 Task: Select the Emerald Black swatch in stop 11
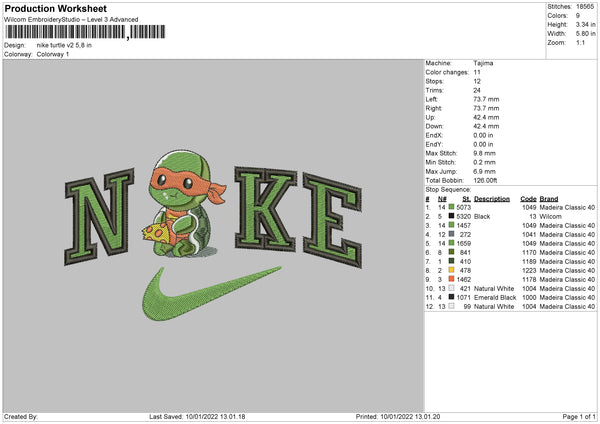point(452,297)
